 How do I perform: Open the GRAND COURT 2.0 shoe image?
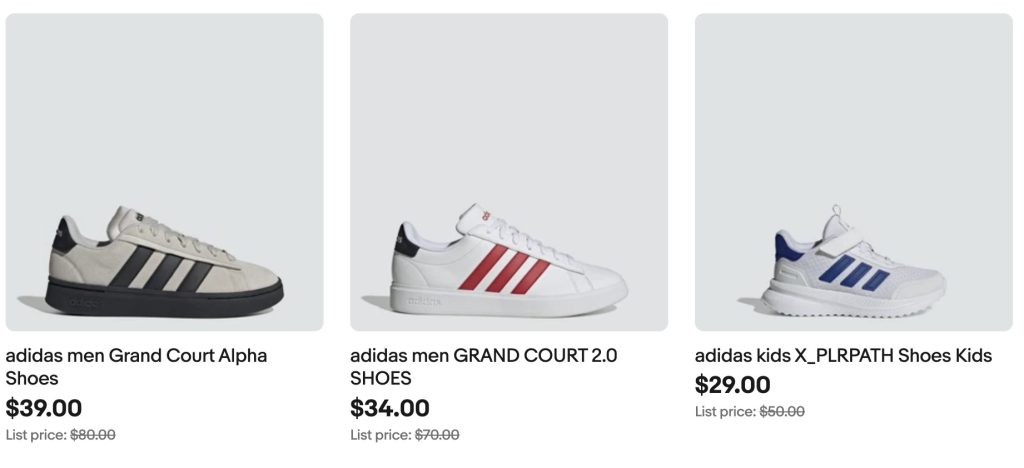coord(508,172)
